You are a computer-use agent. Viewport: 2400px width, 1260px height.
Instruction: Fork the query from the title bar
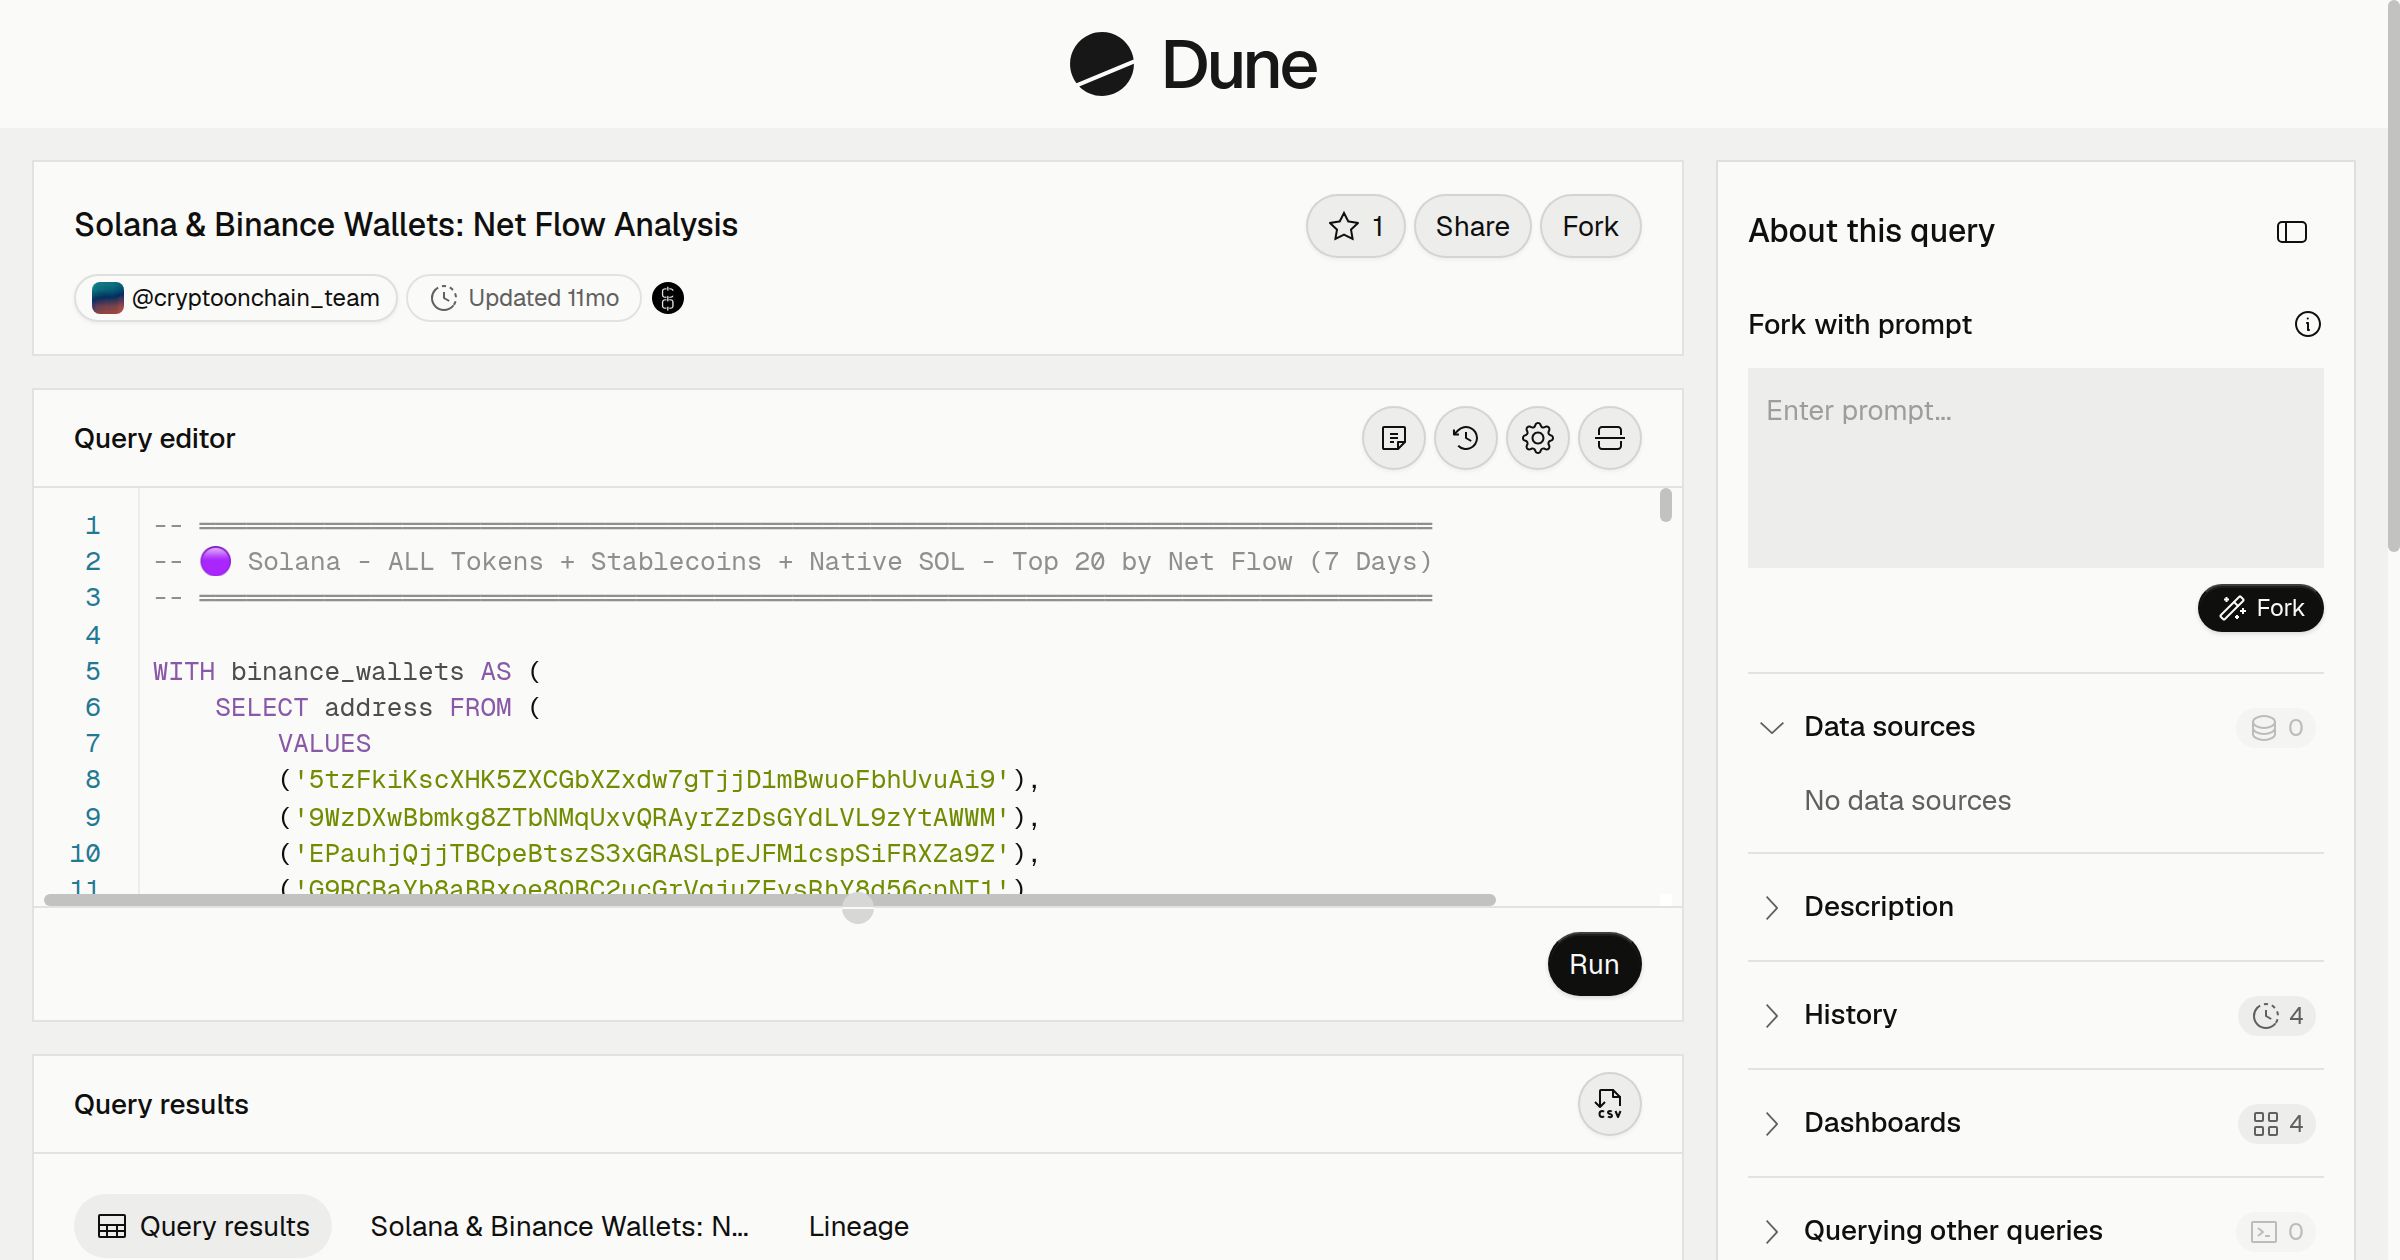1590,226
